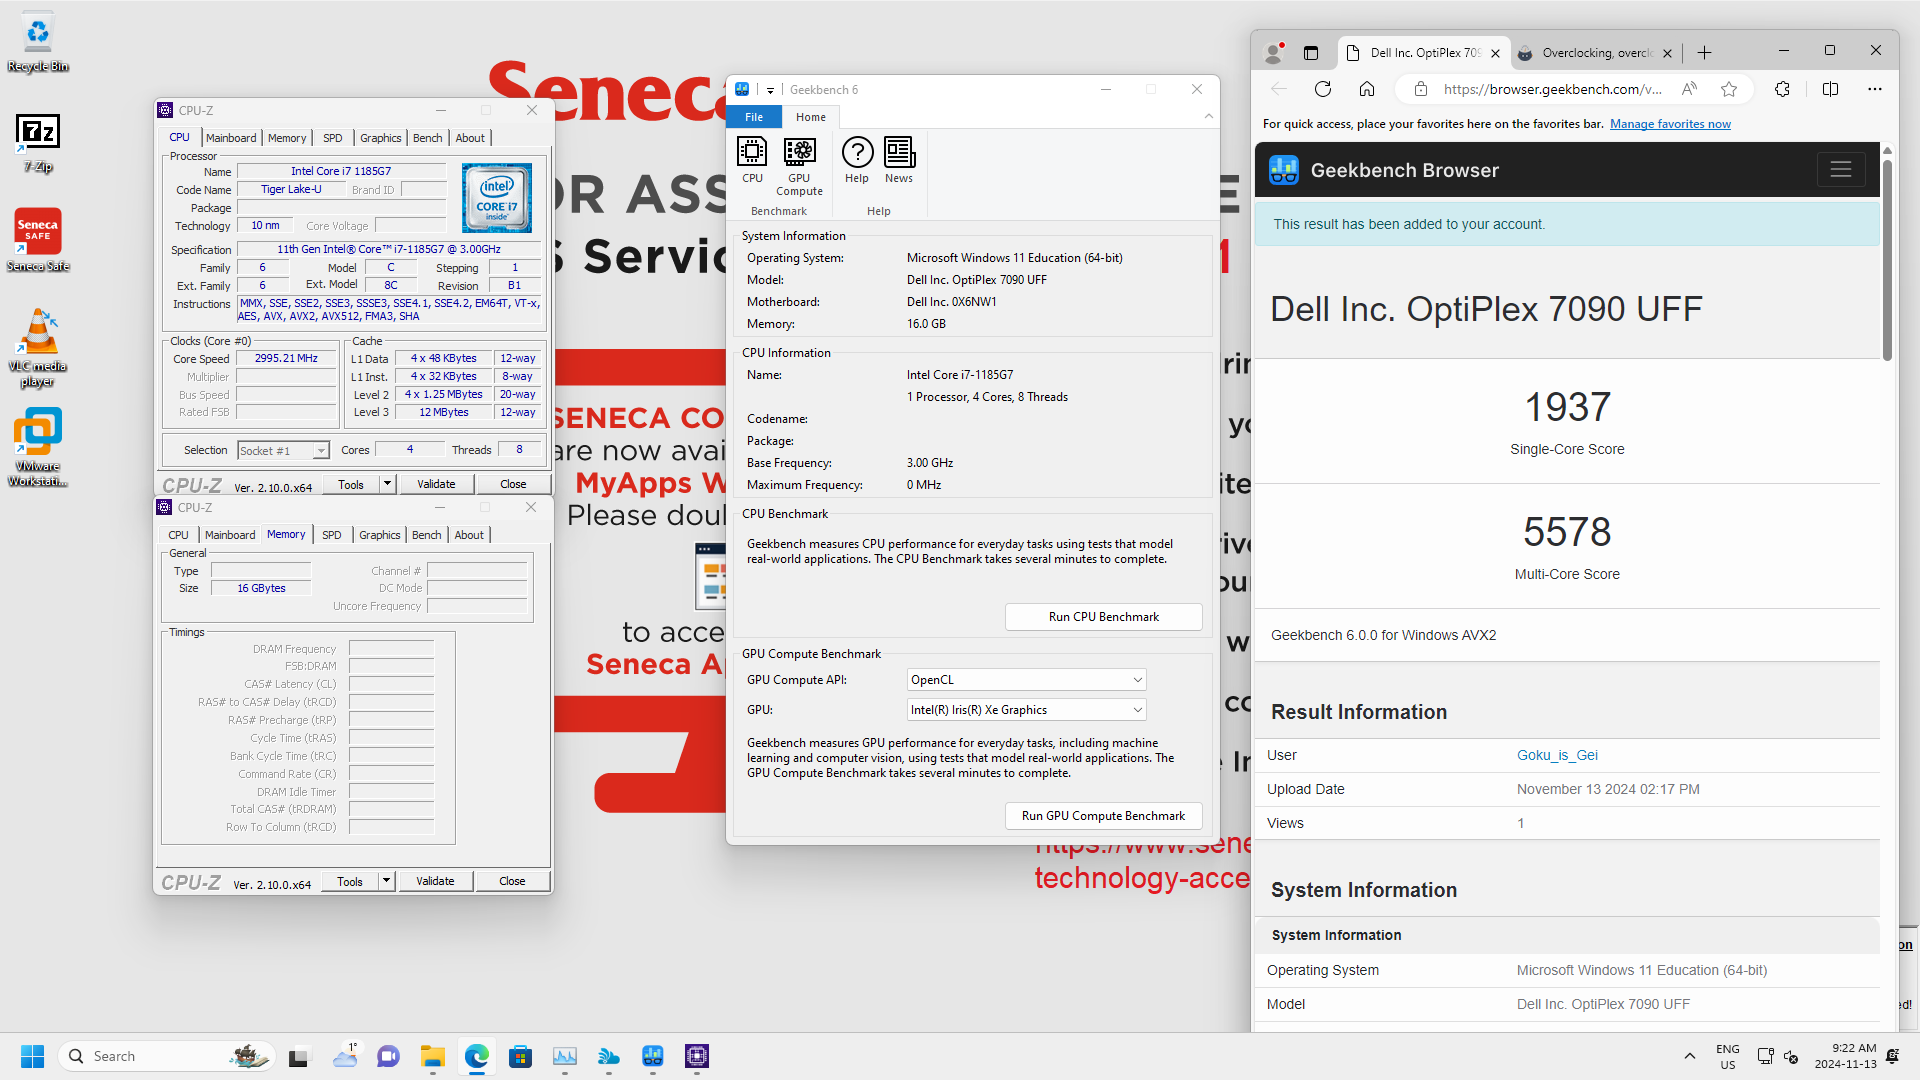The width and height of the screenshot is (1920, 1080).
Task: Click the CPU benchmark icon in Geekbench ribbon
Action: [752, 160]
